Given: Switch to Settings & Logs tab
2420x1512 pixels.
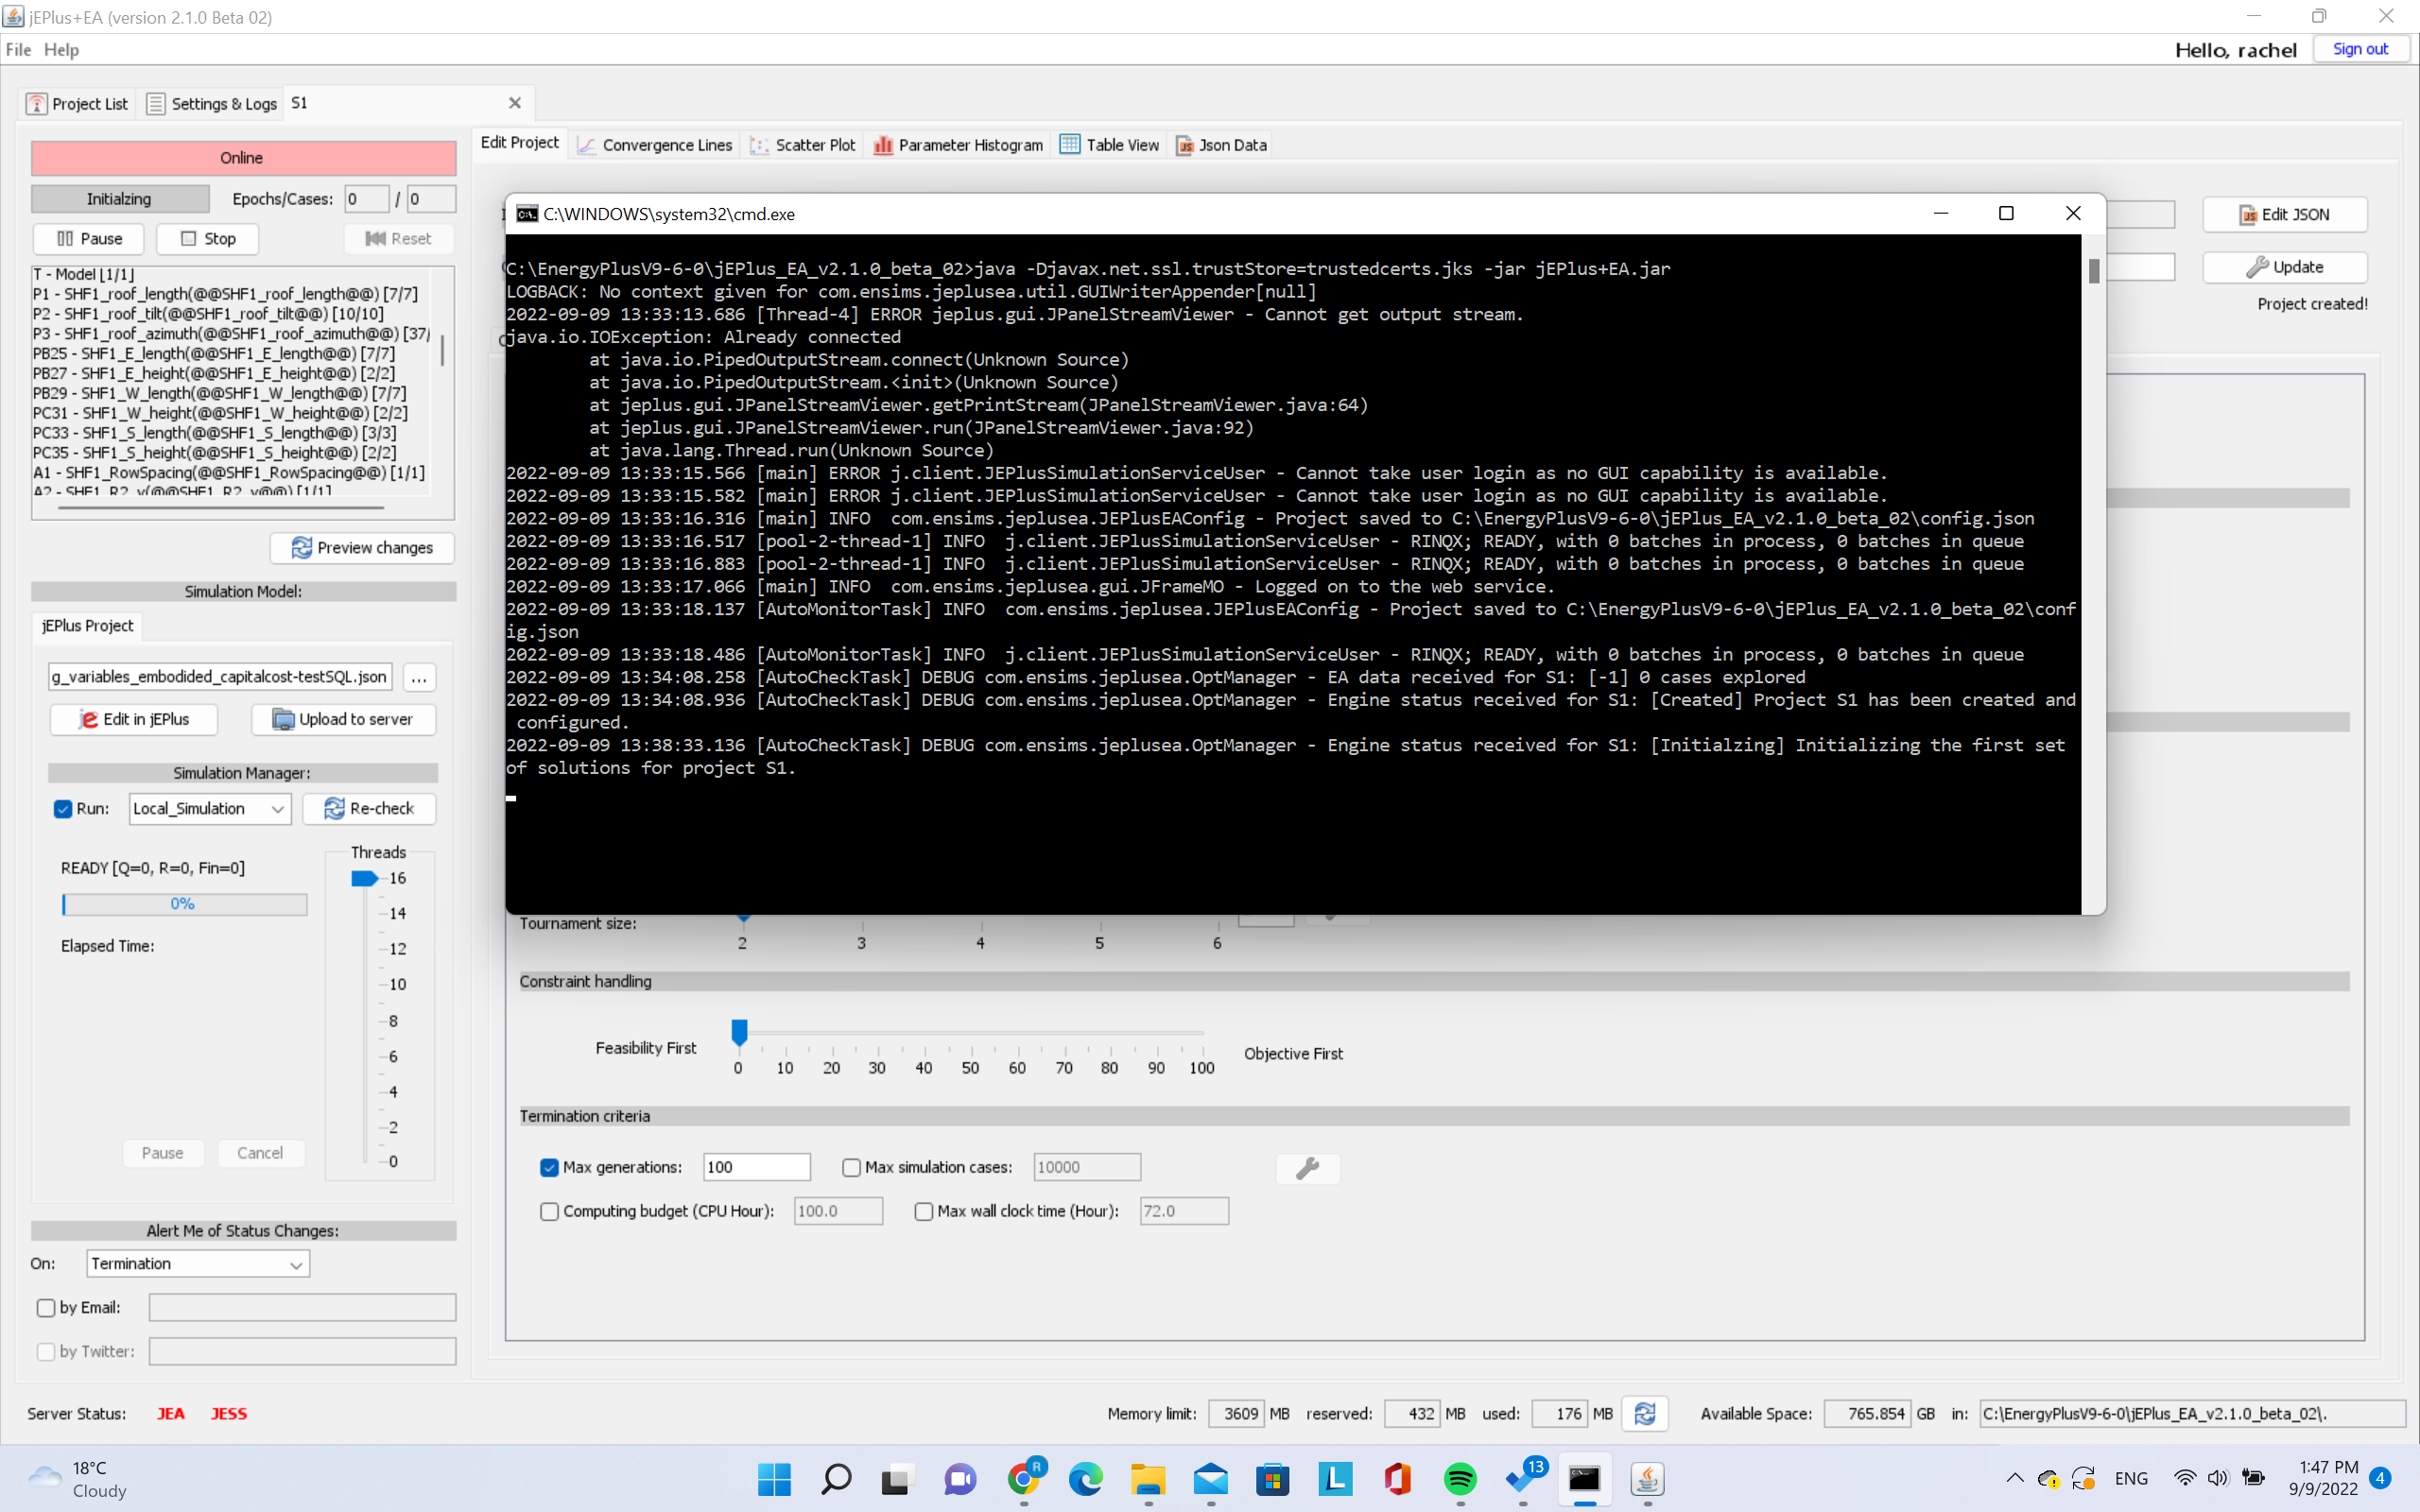Looking at the screenshot, I should click(209, 103).
